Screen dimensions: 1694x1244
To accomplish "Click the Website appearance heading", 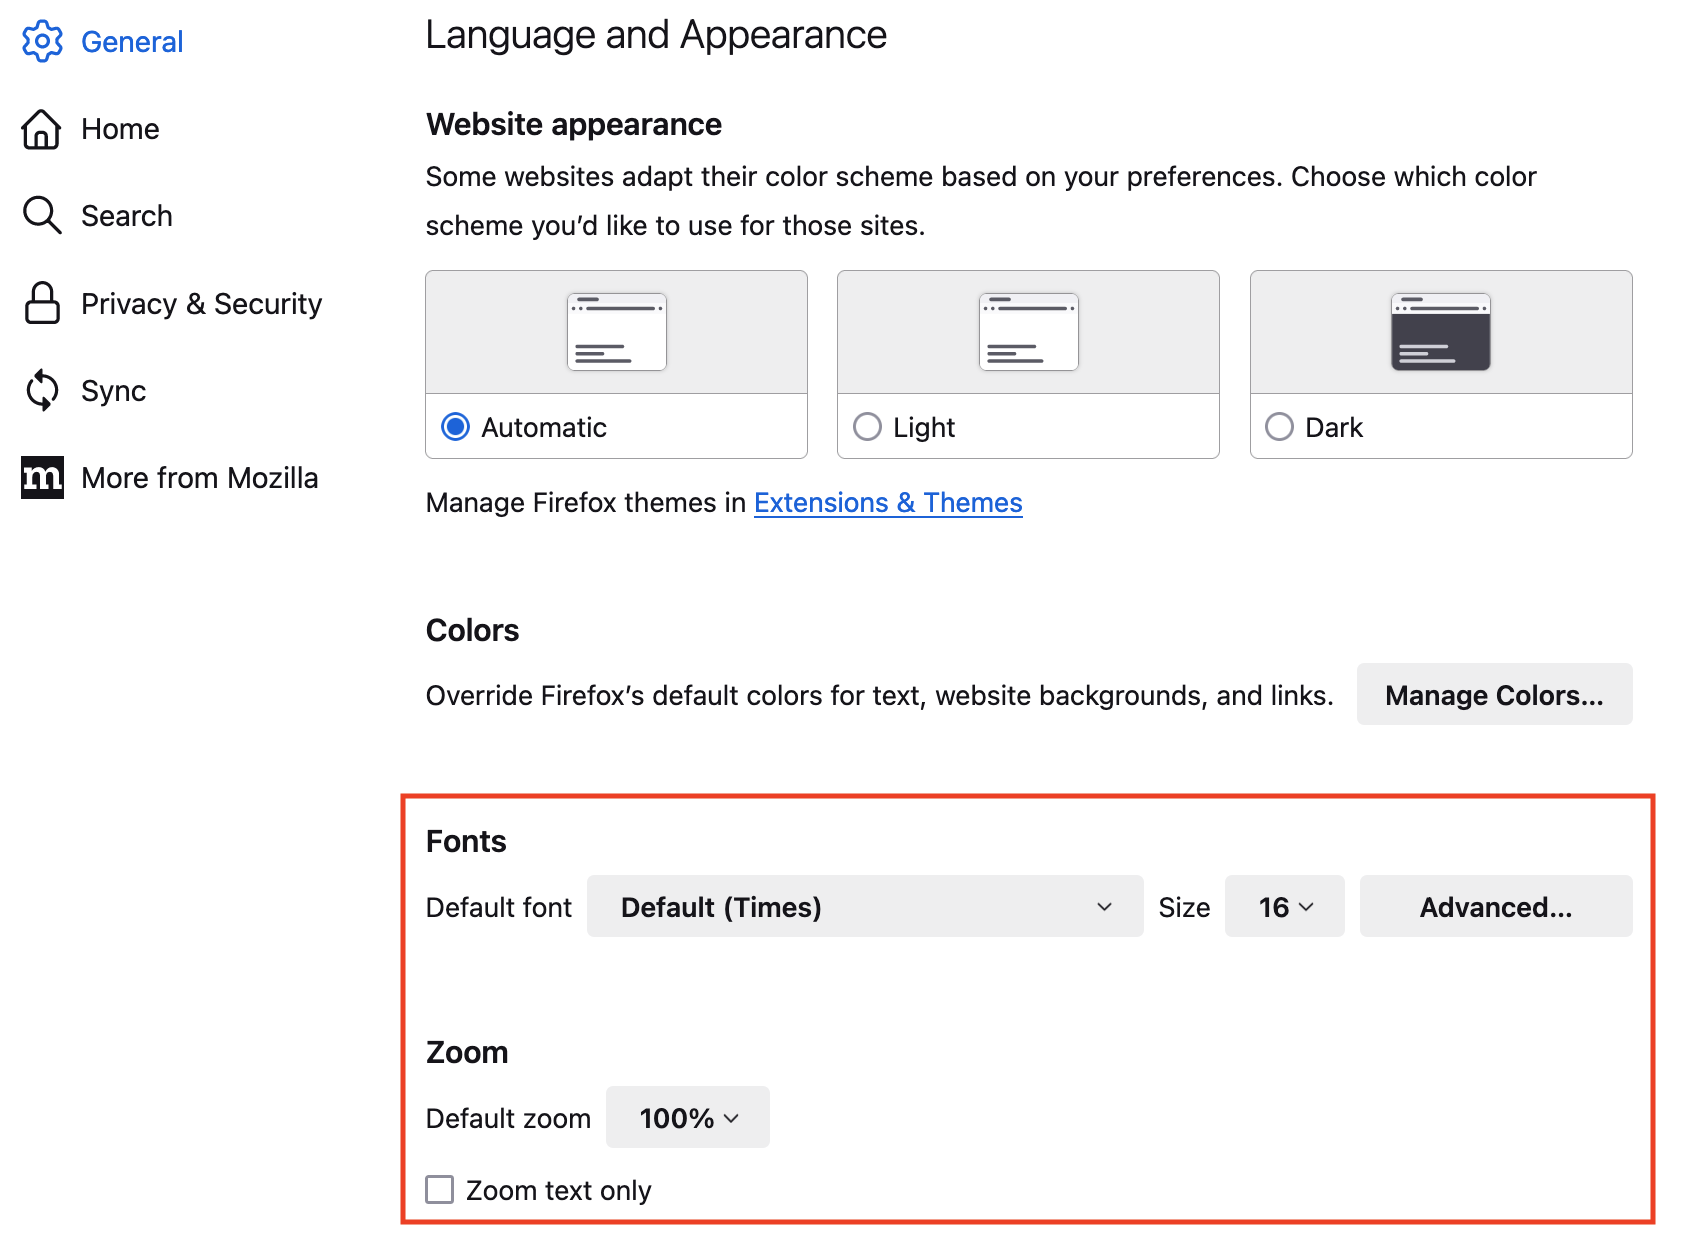I will point(574,124).
